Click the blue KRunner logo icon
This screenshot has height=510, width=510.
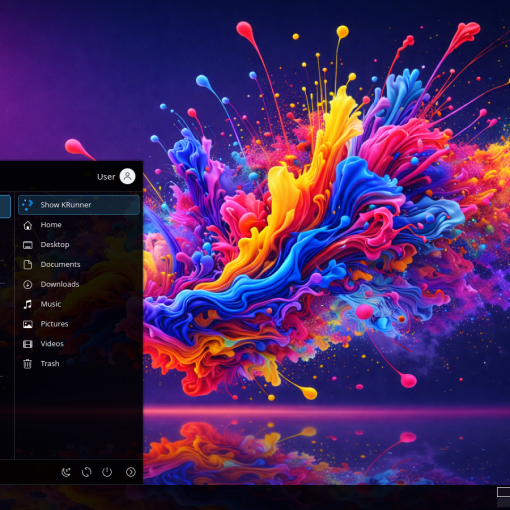click(x=28, y=205)
